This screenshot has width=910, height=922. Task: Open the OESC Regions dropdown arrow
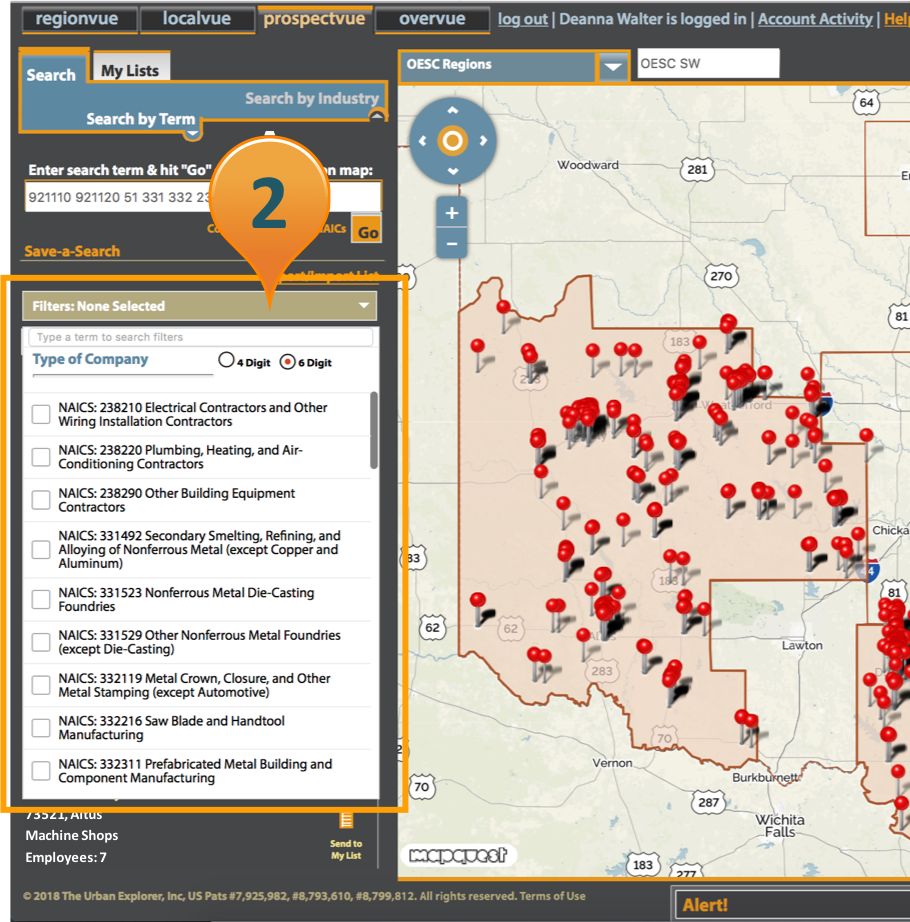613,67
